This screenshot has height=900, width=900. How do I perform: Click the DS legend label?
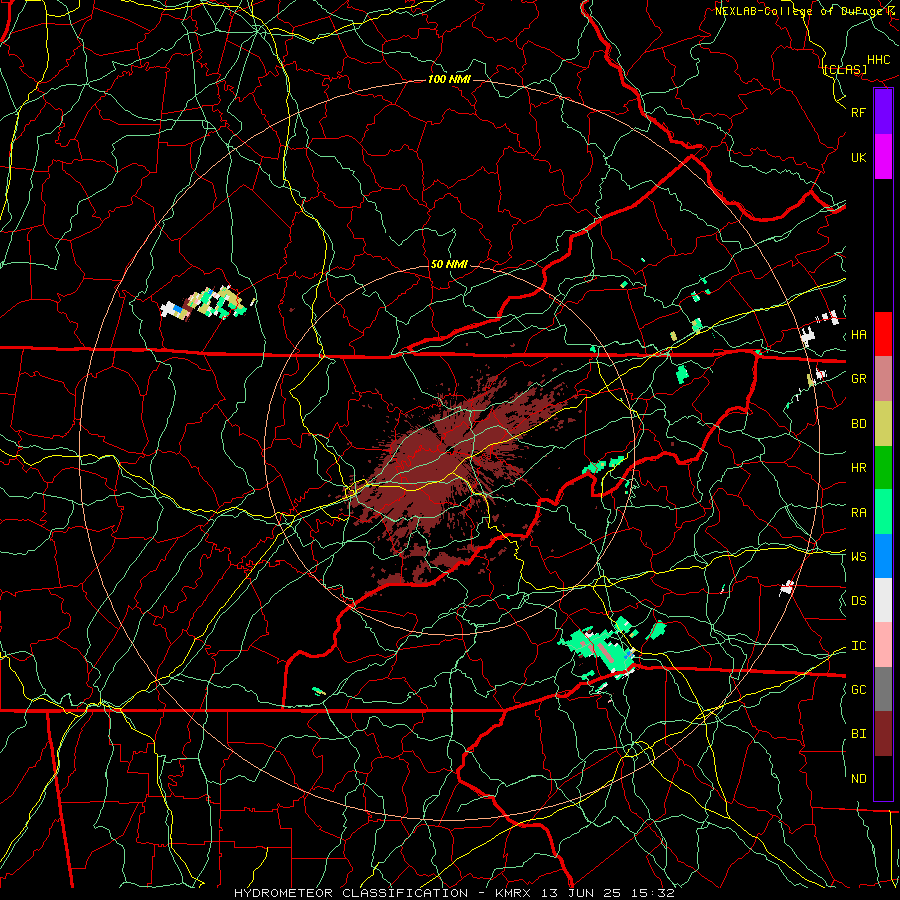pos(858,601)
